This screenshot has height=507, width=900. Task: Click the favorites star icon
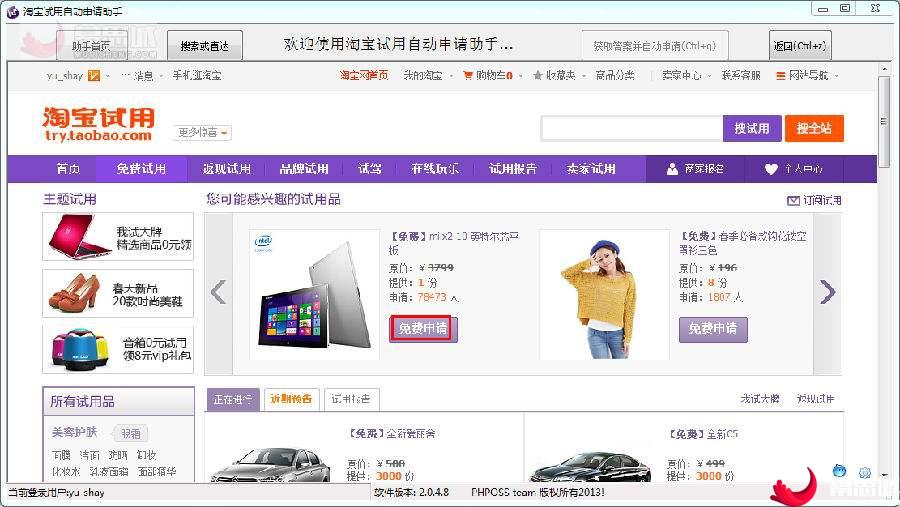point(538,75)
